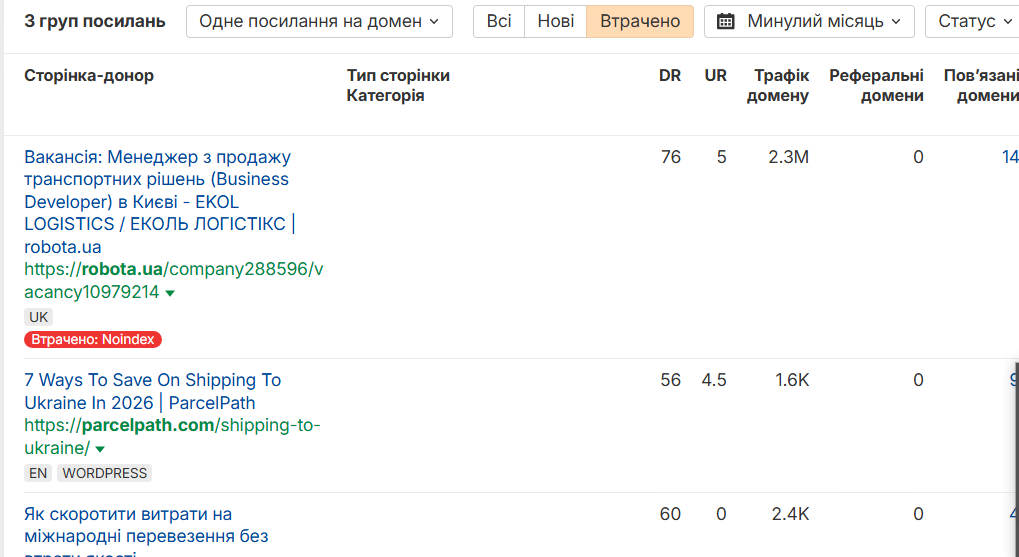Click the WORDPRESS category tag
Viewport: 1019px width, 557px height.
tap(105, 473)
